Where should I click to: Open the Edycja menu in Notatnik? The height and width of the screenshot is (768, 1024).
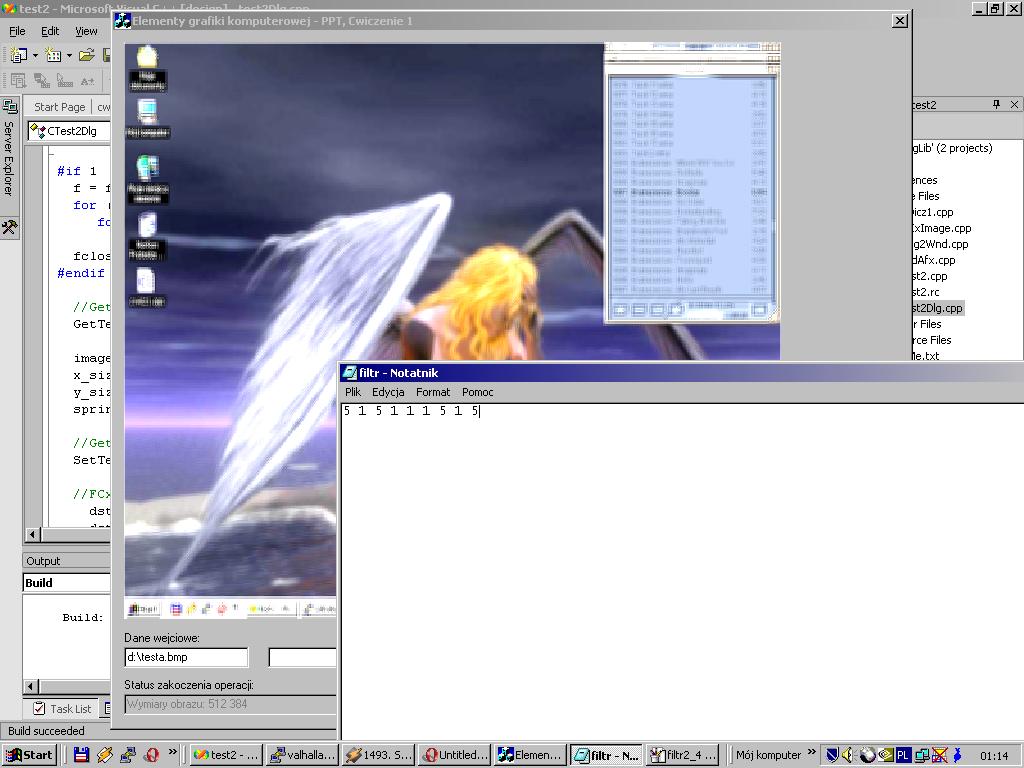(x=388, y=392)
